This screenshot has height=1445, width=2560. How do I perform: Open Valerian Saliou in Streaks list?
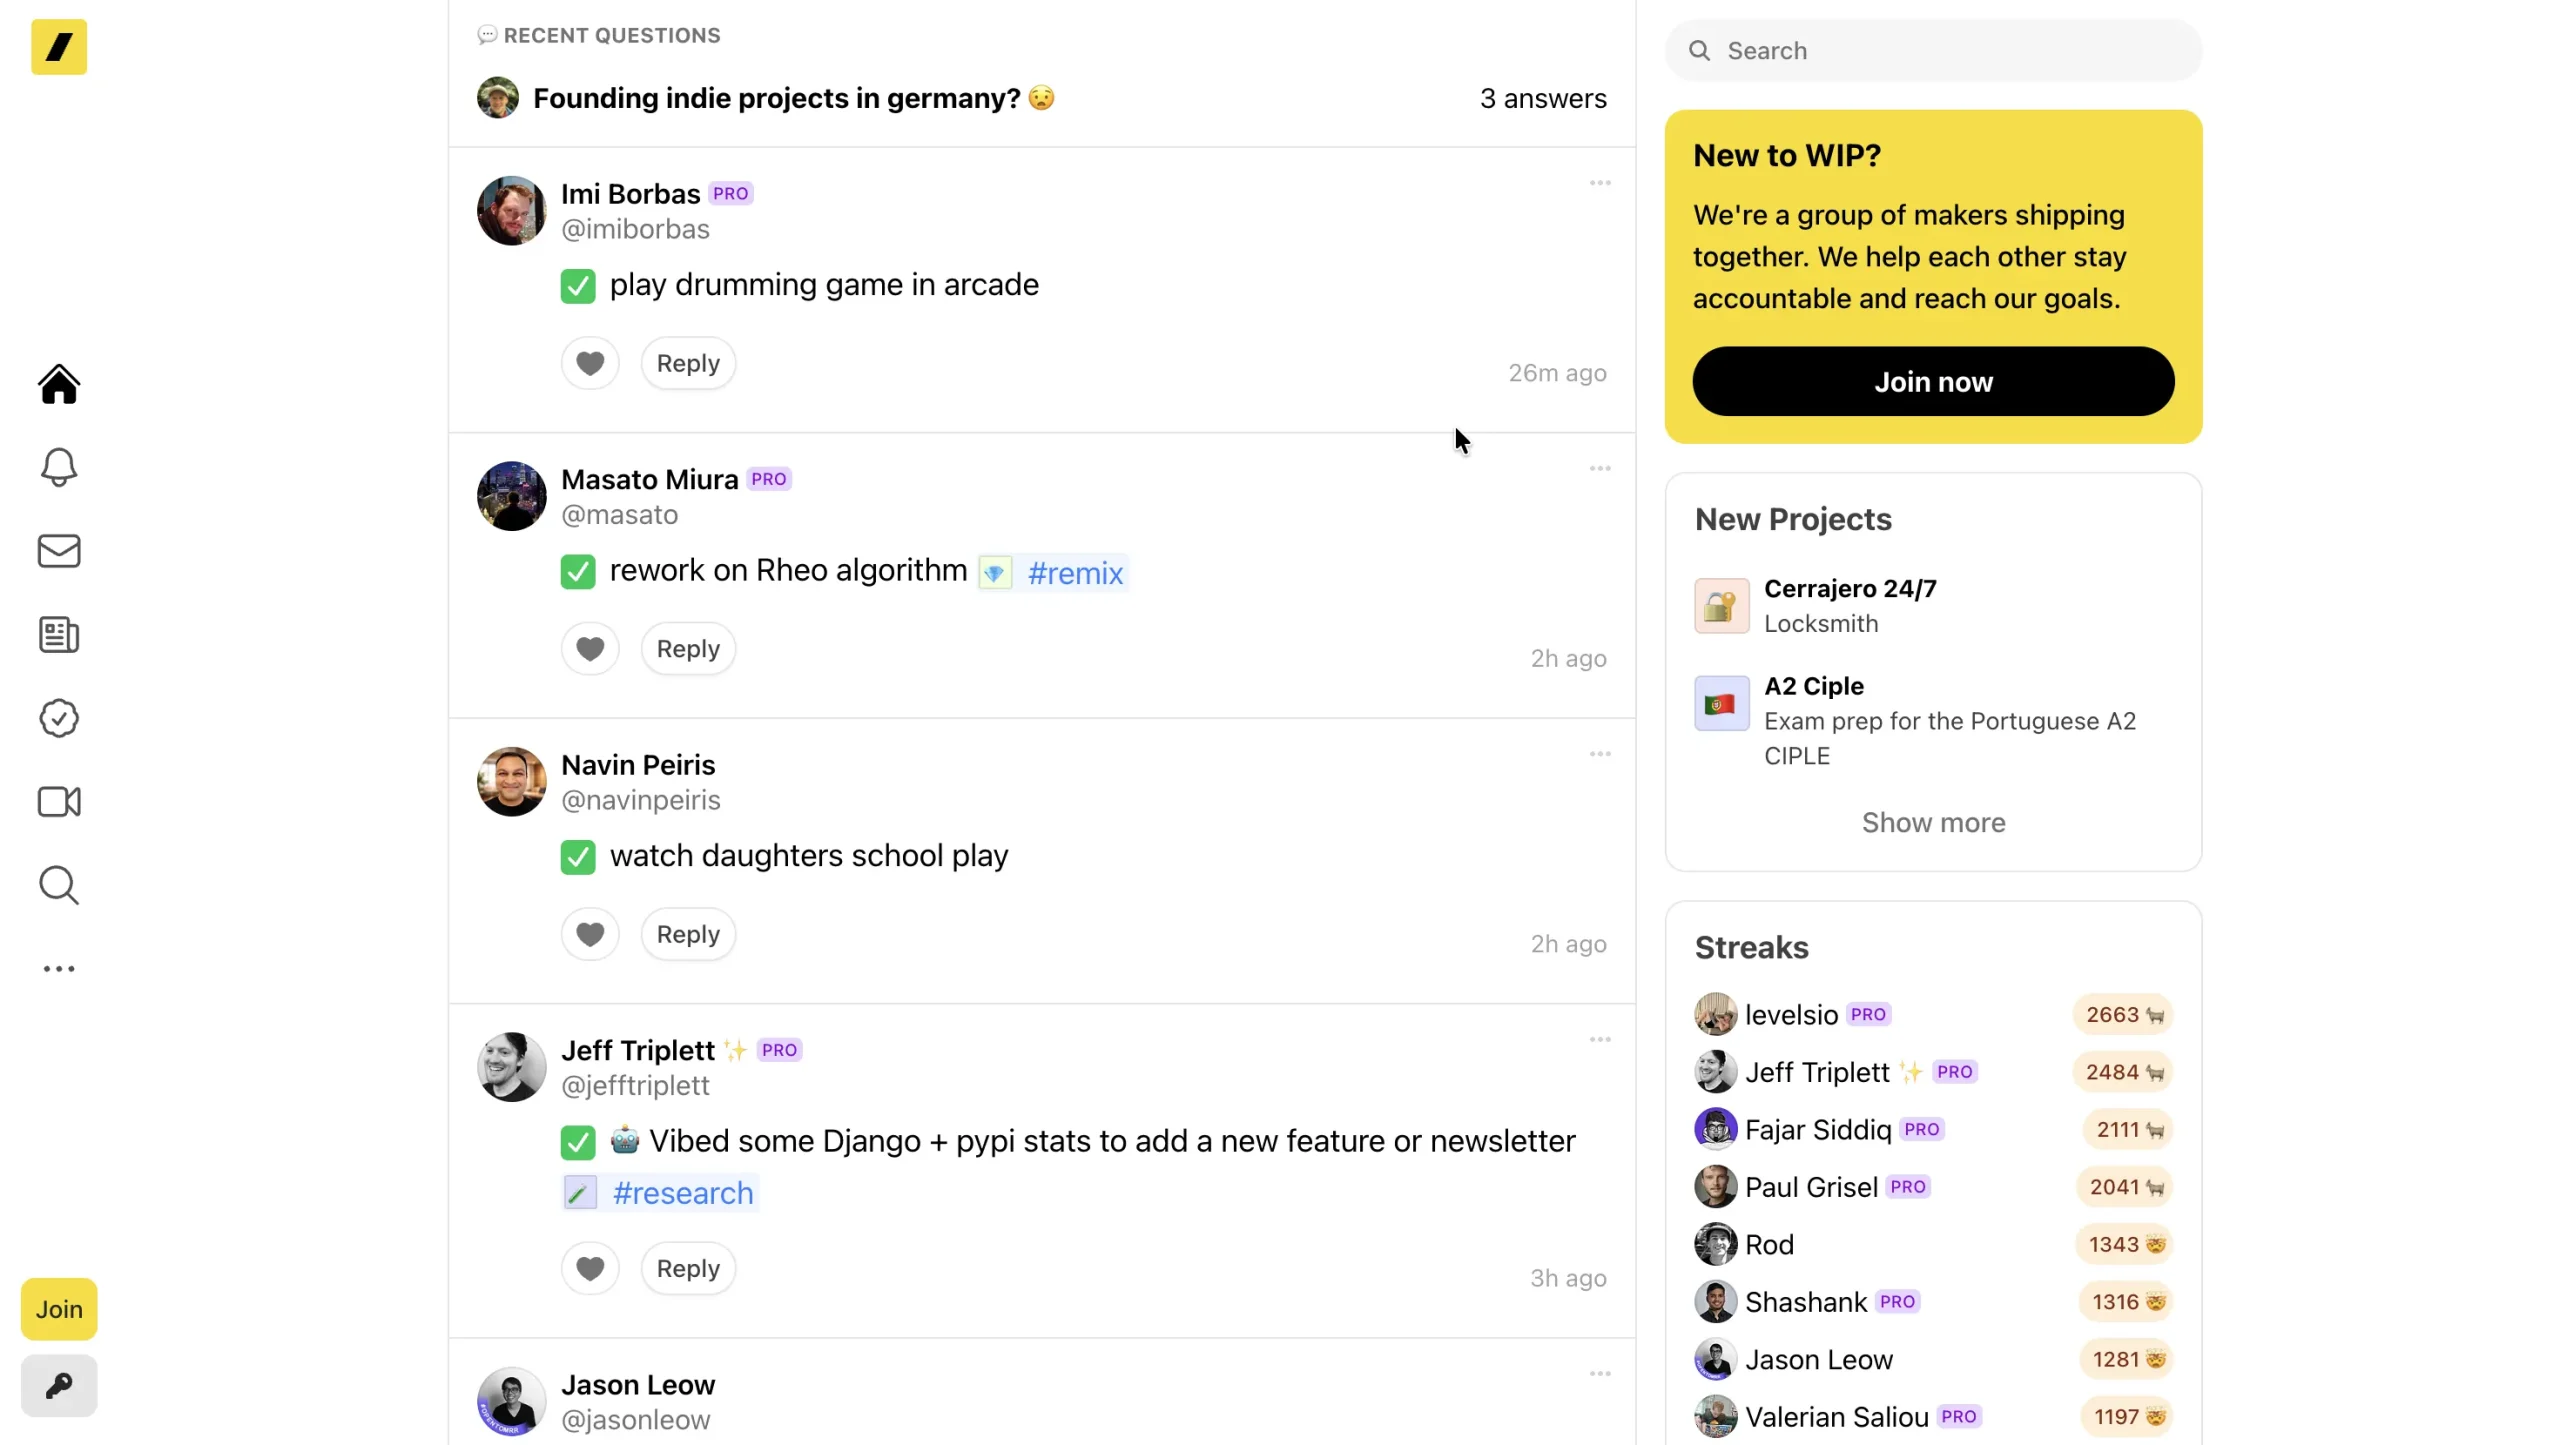(x=1837, y=1417)
